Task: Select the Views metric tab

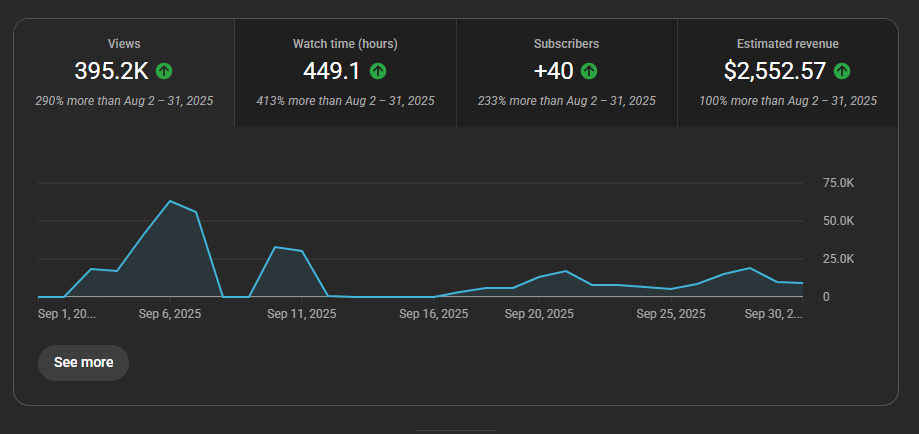Action: click(x=124, y=72)
